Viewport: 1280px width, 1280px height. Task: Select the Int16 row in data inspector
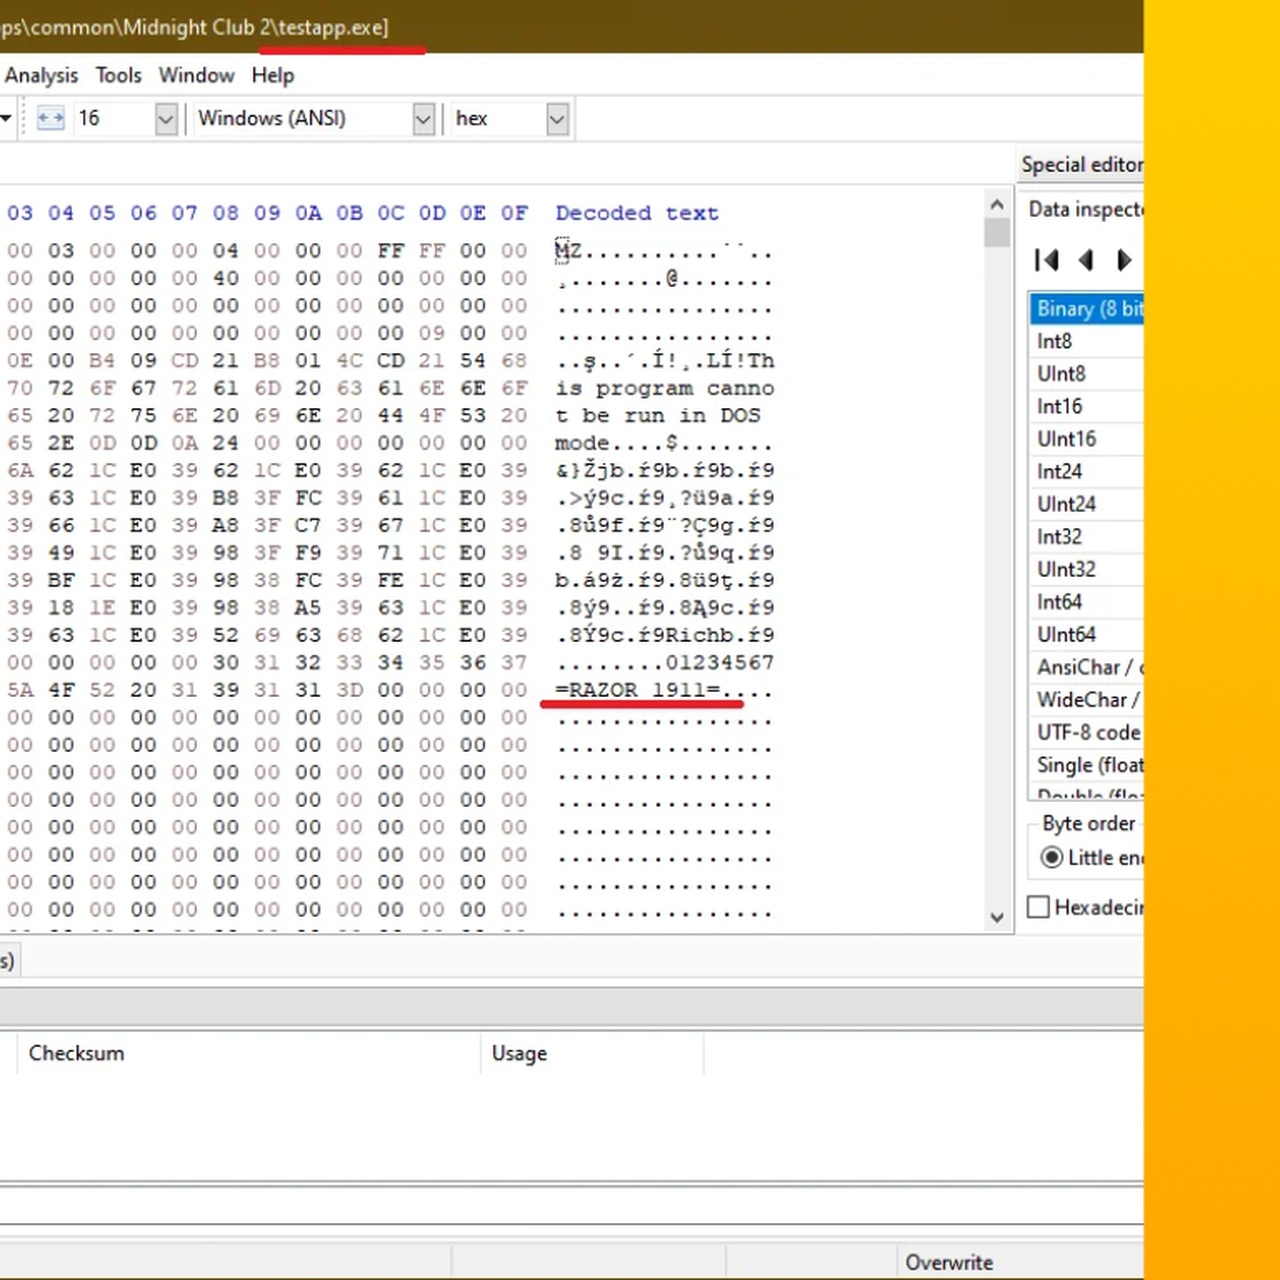(1087, 406)
